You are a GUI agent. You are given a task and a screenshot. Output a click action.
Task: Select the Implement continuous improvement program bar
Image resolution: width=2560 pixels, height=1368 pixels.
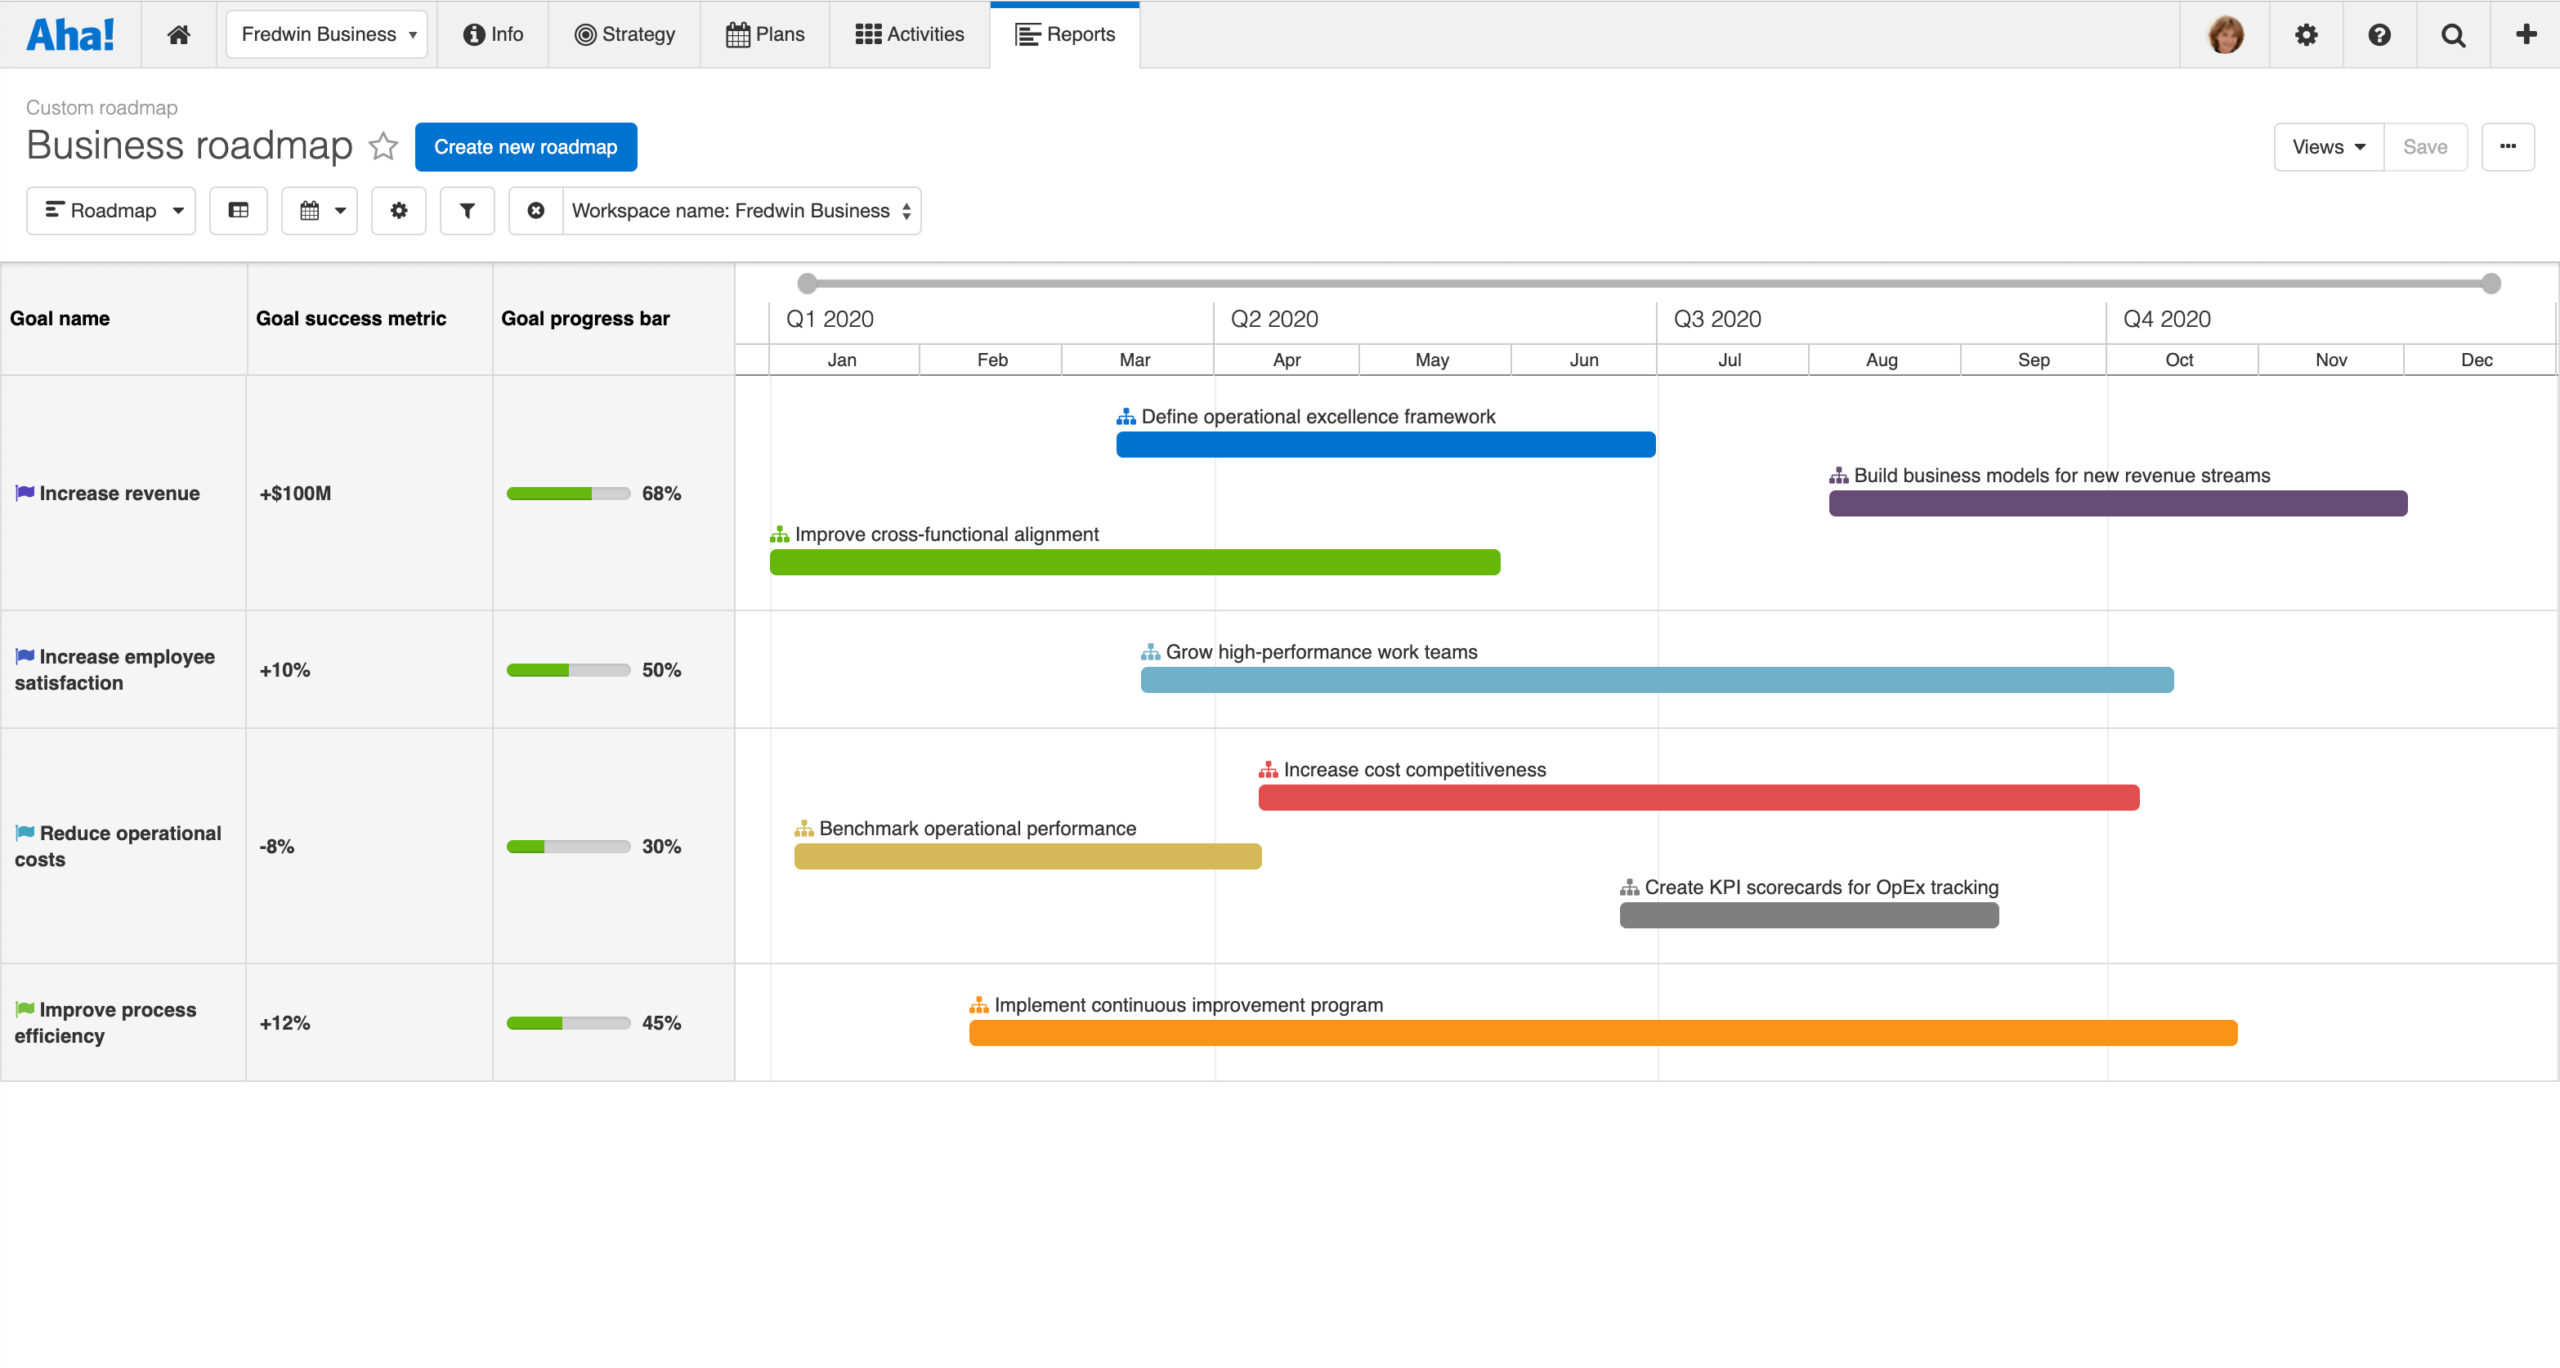[x=1600, y=1032]
